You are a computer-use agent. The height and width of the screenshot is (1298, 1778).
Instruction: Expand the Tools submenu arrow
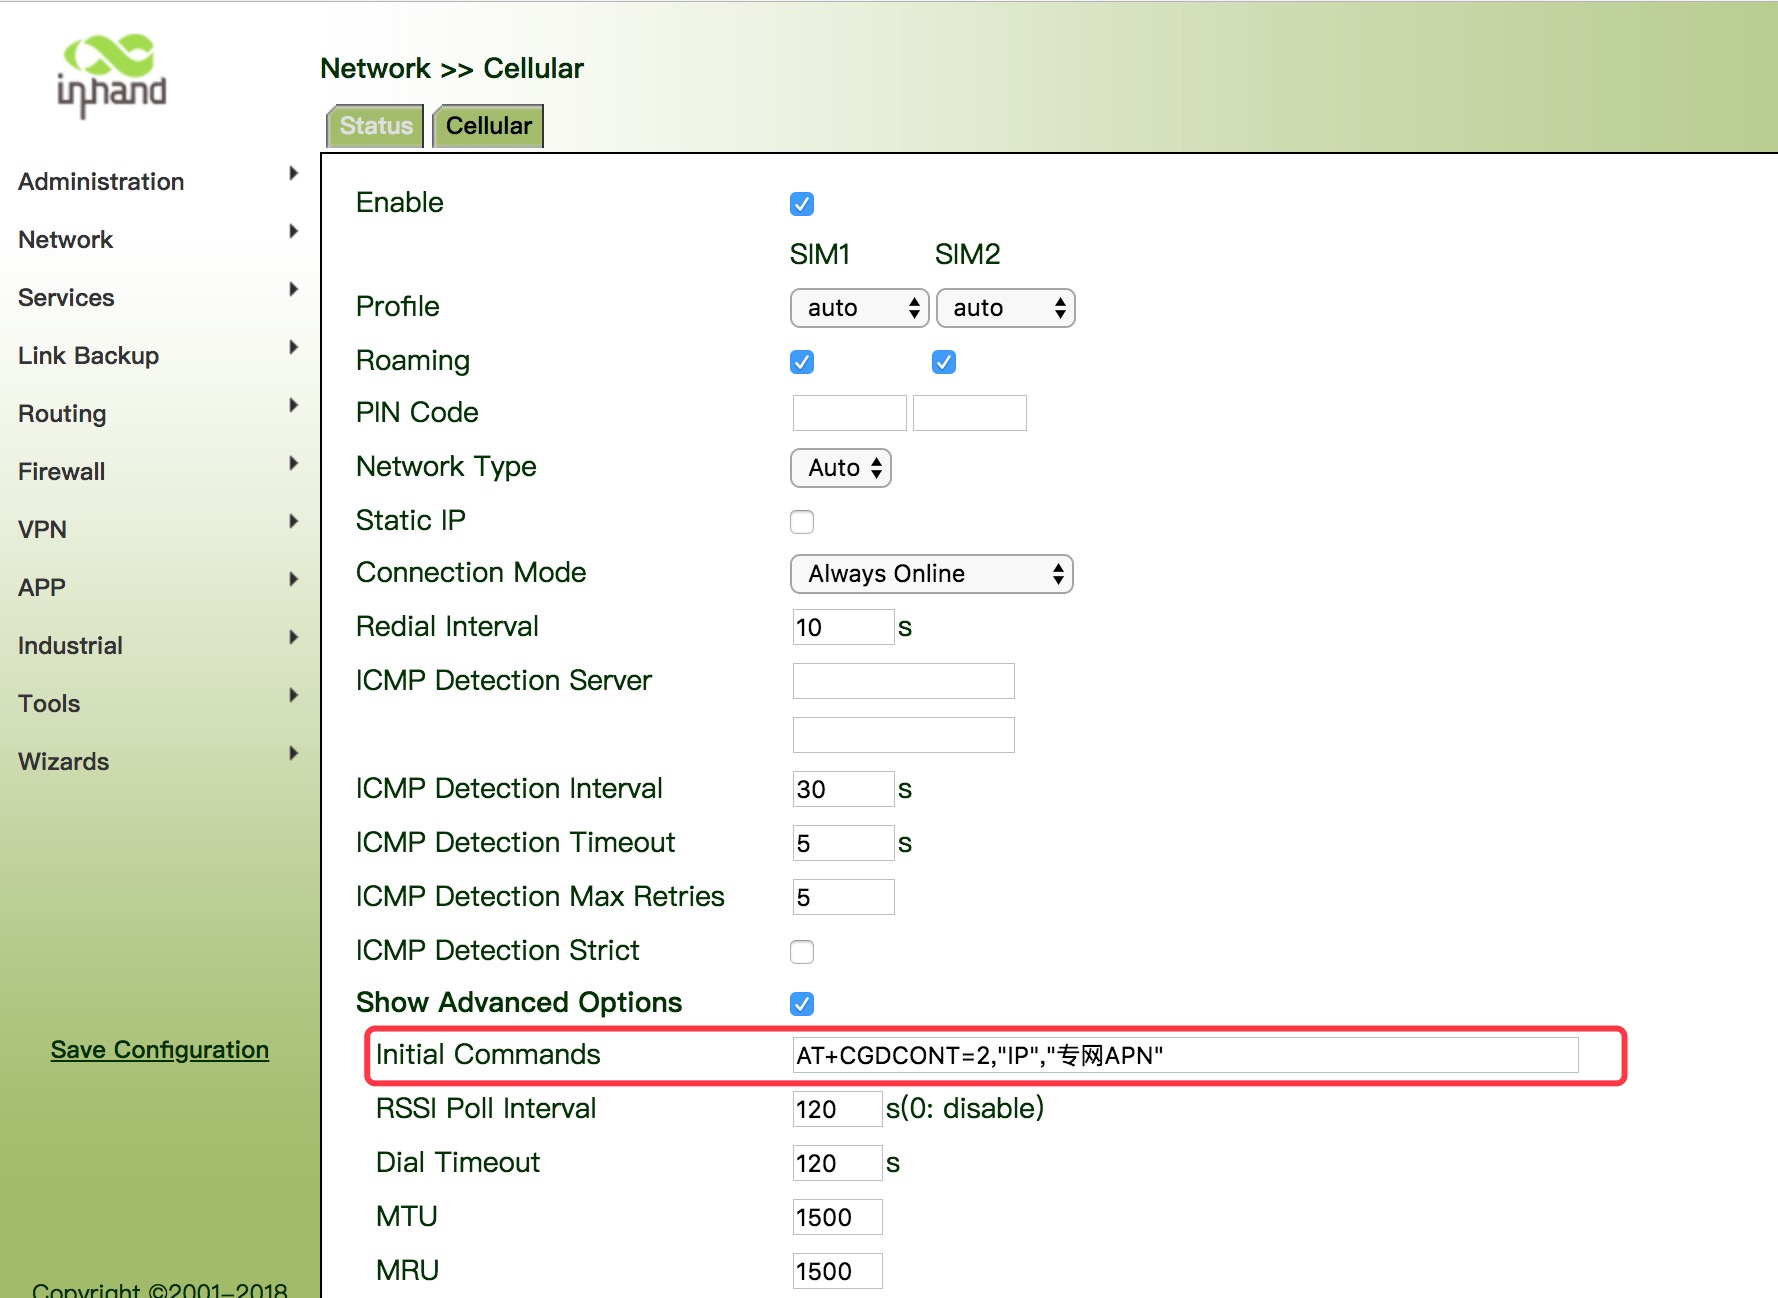(x=293, y=696)
